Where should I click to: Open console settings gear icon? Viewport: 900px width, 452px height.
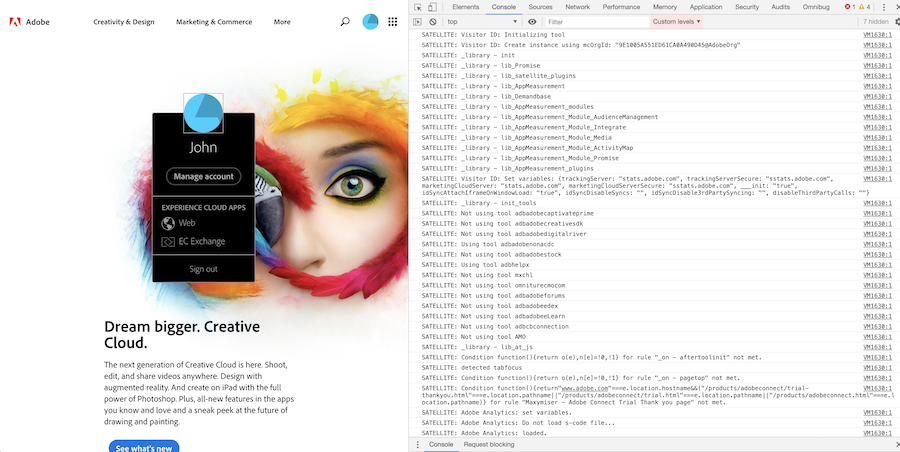point(897,22)
